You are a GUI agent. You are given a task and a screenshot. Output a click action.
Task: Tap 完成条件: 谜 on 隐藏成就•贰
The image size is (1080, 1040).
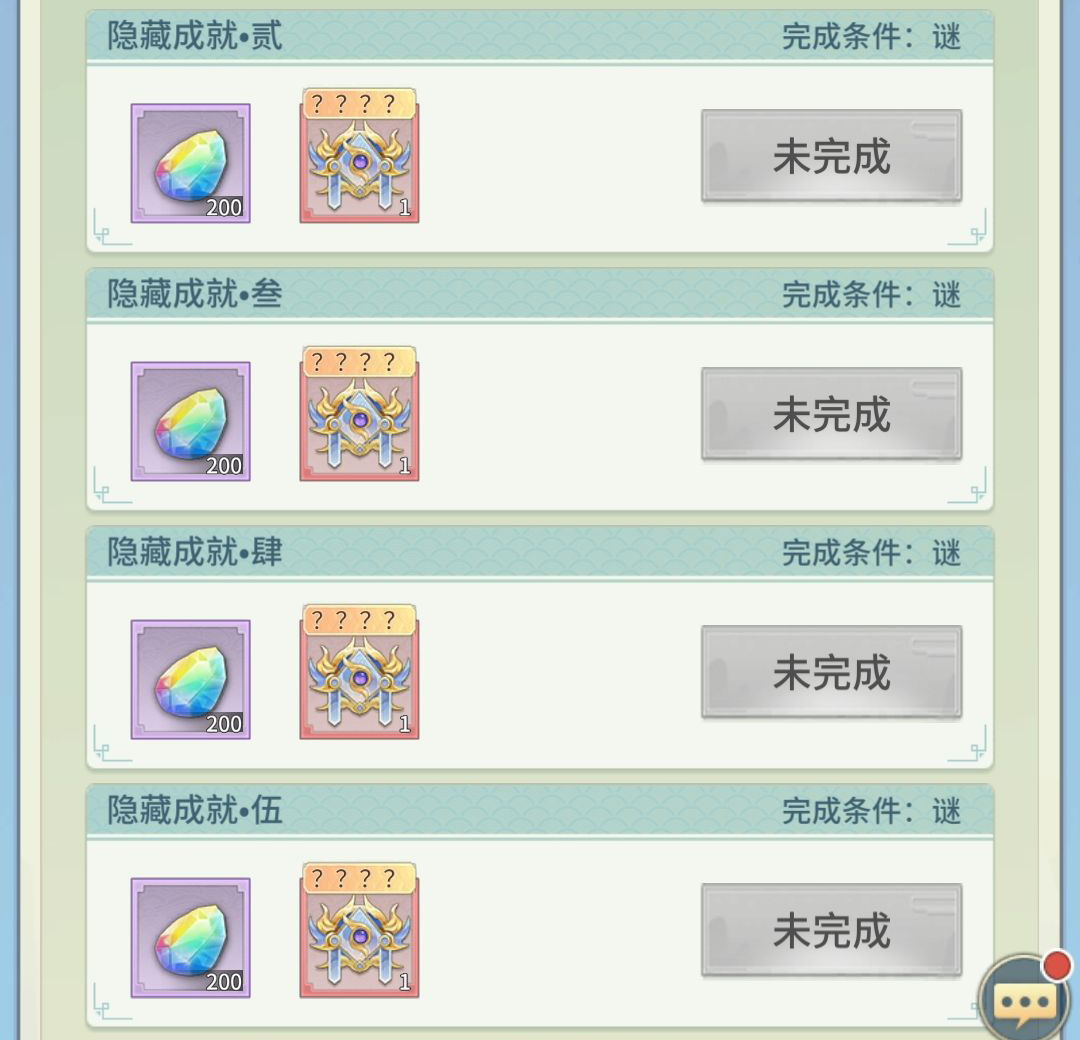[x=871, y=37]
